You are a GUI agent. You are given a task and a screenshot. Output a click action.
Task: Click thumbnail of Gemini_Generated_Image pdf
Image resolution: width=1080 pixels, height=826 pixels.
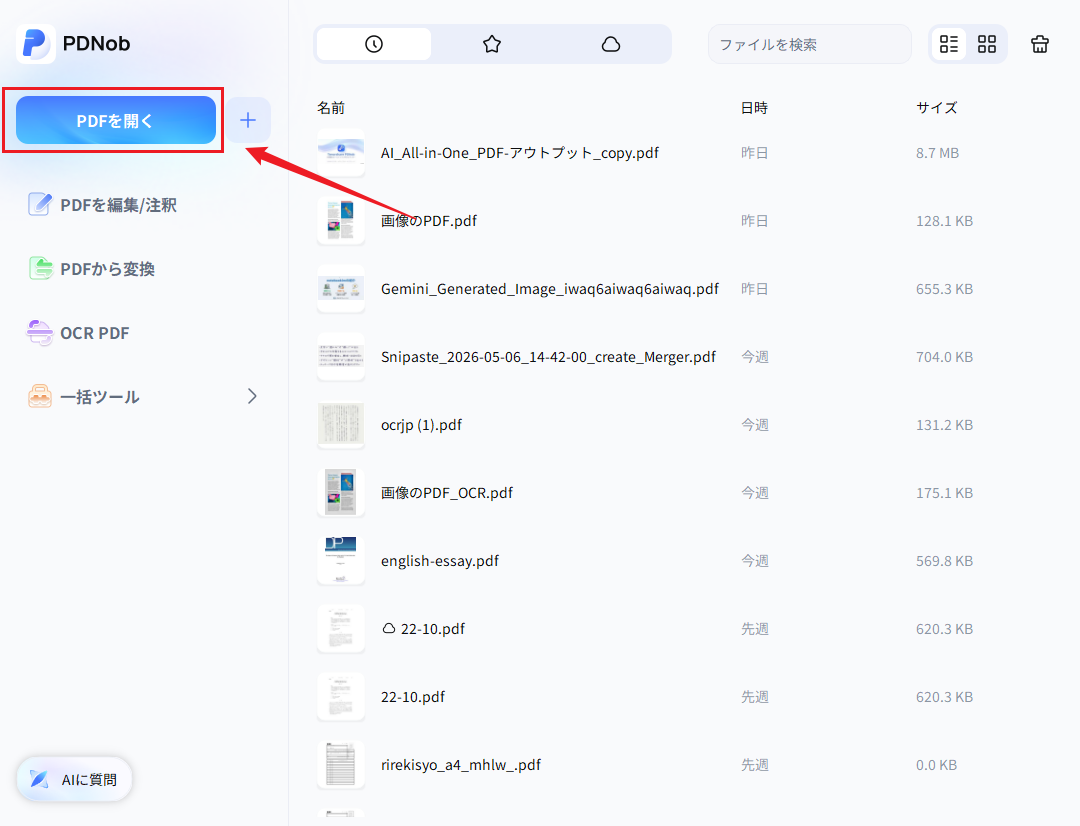coord(341,289)
